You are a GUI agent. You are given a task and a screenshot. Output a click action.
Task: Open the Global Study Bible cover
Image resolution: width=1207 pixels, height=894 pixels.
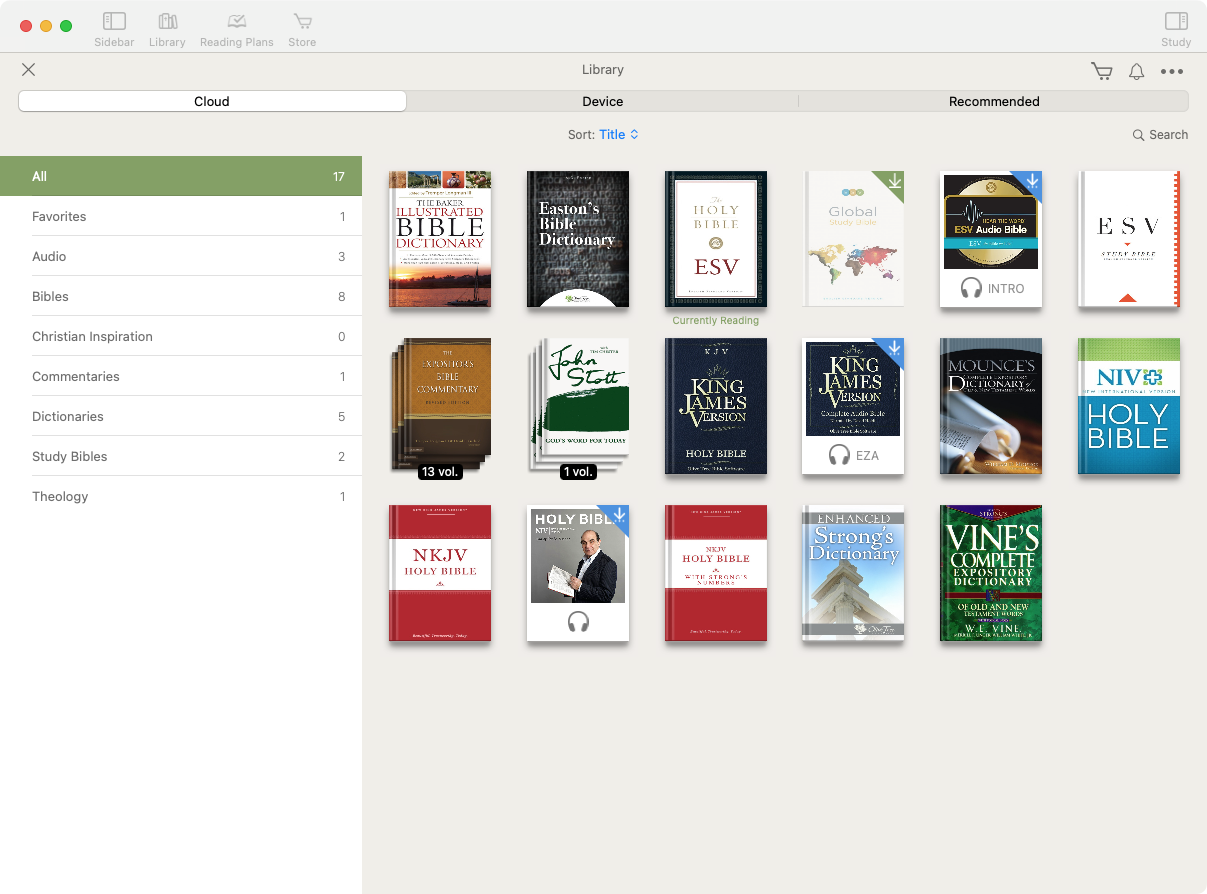853,239
